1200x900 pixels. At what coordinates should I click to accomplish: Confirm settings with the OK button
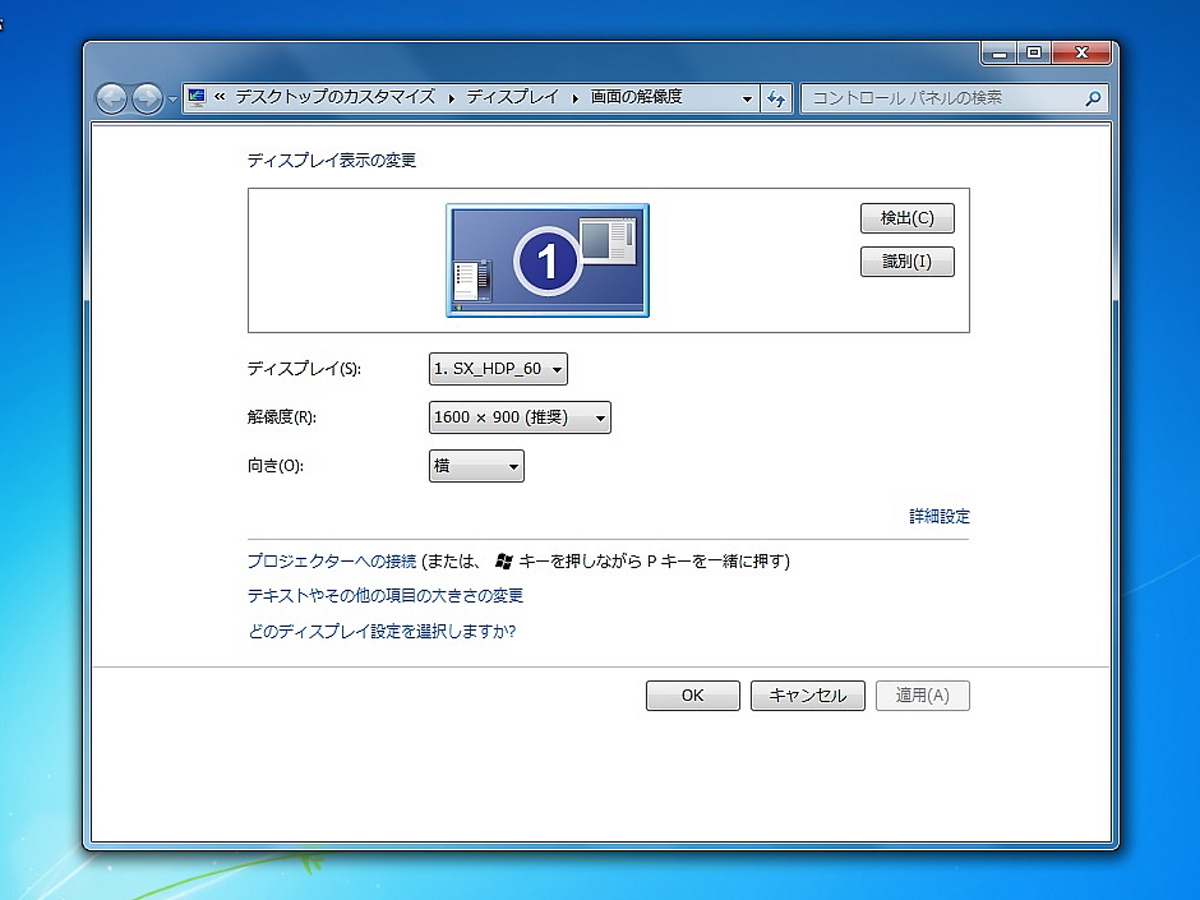point(692,696)
